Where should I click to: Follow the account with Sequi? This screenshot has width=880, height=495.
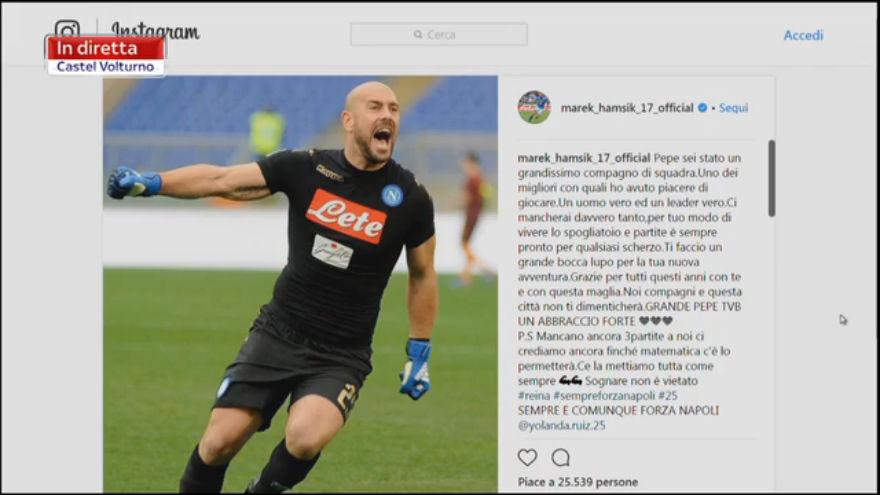pyautogui.click(x=734, y=108)
